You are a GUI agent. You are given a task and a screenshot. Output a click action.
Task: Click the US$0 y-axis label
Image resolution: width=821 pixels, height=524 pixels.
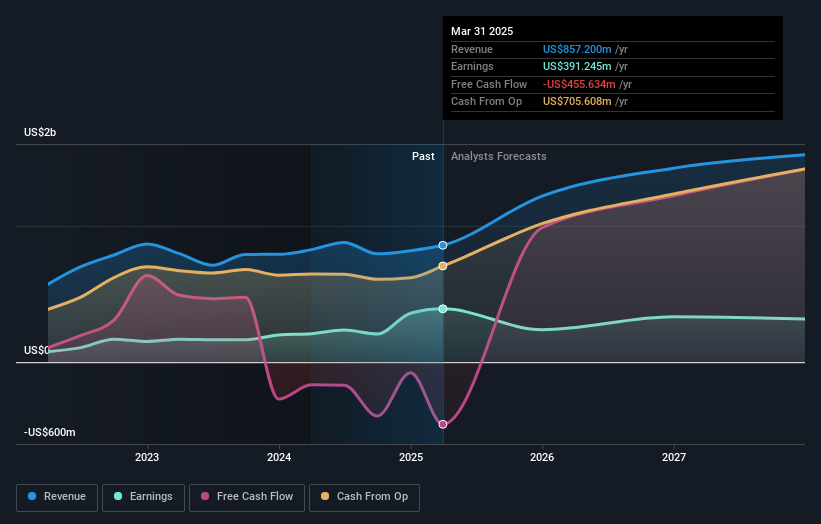click(x=37, y=350)
